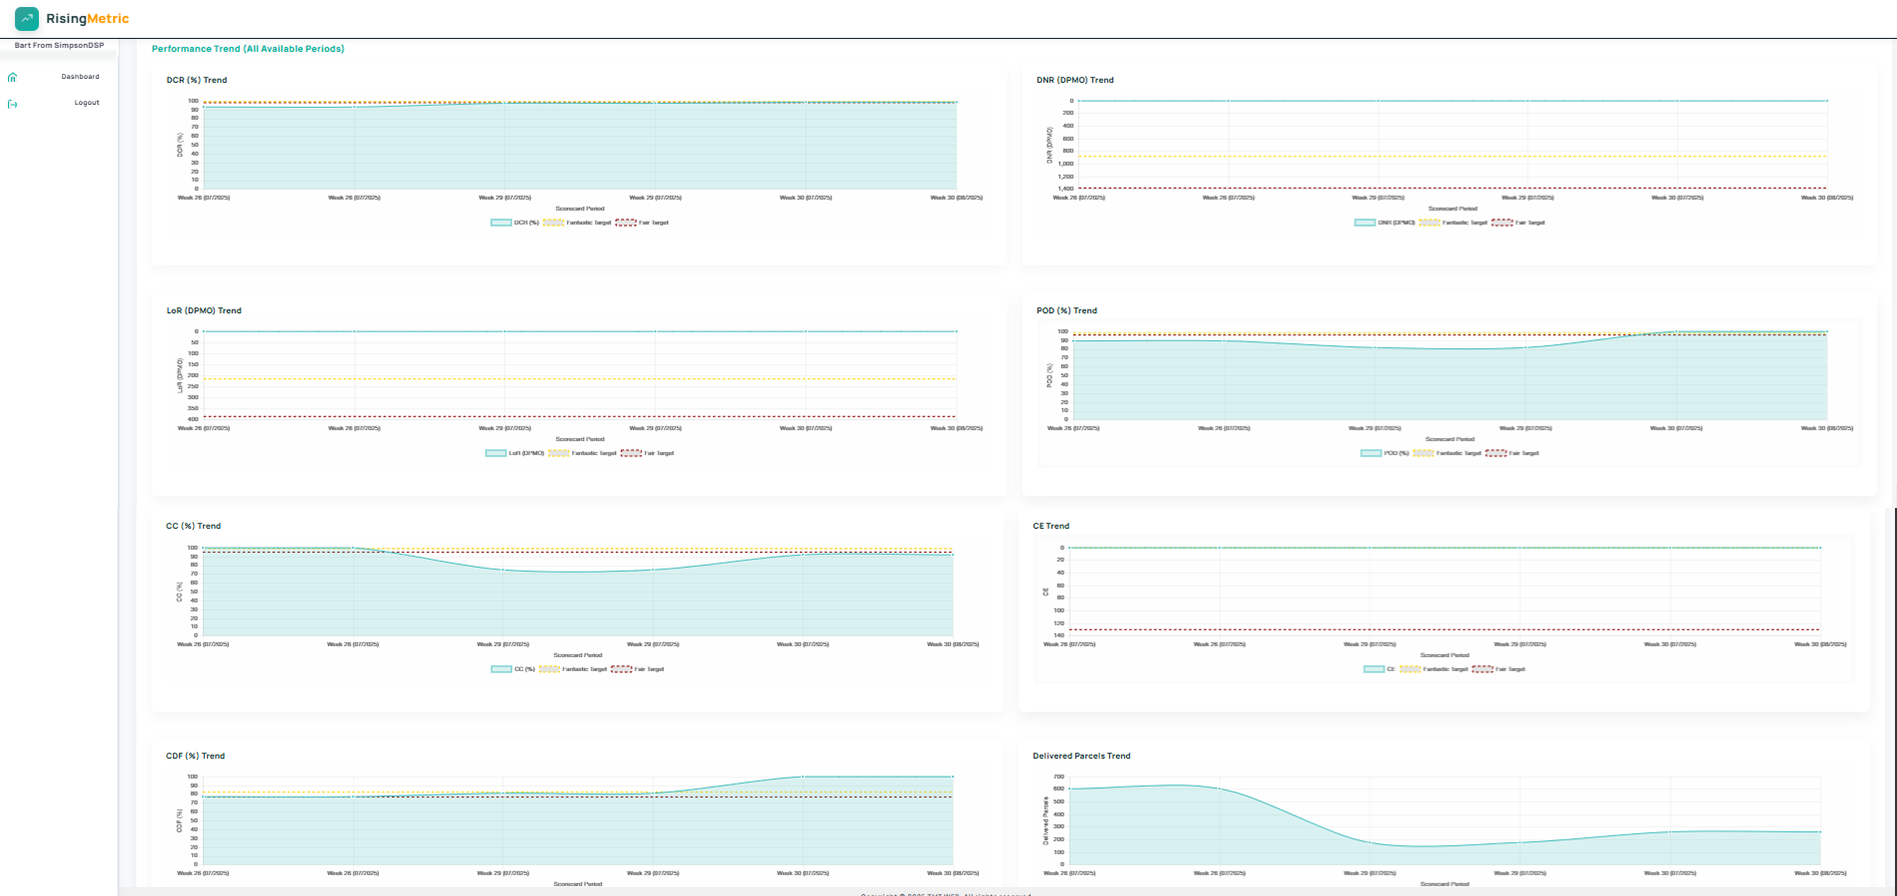Click the RisingMetric brand name text

click(x=87, y=19)
